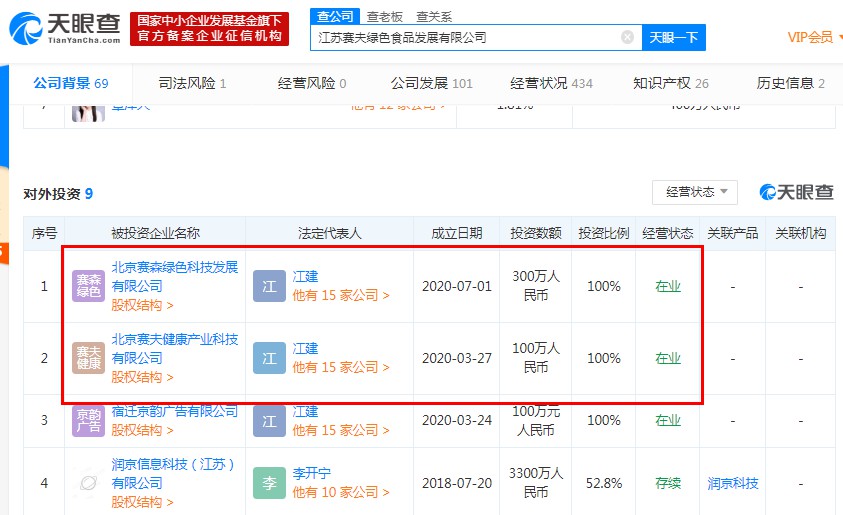843x515 pixels.
Task: View 股权结构 for 润京信息科技
Action: pyautogui.click(x=142, y=502)
